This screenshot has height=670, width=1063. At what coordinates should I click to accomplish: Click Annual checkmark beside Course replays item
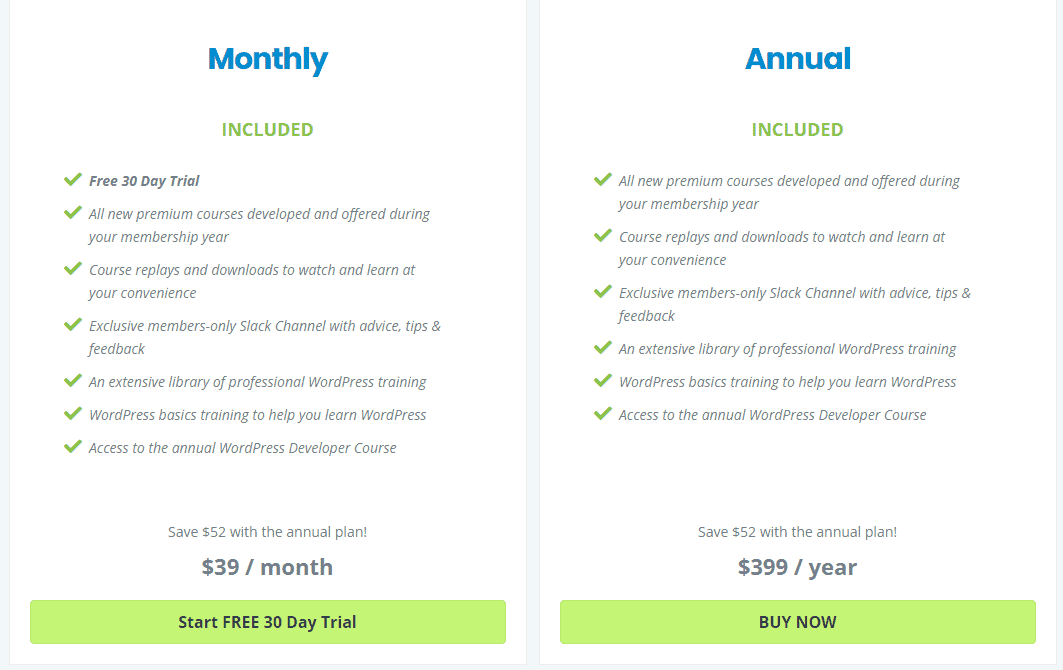tap(603, 236)
